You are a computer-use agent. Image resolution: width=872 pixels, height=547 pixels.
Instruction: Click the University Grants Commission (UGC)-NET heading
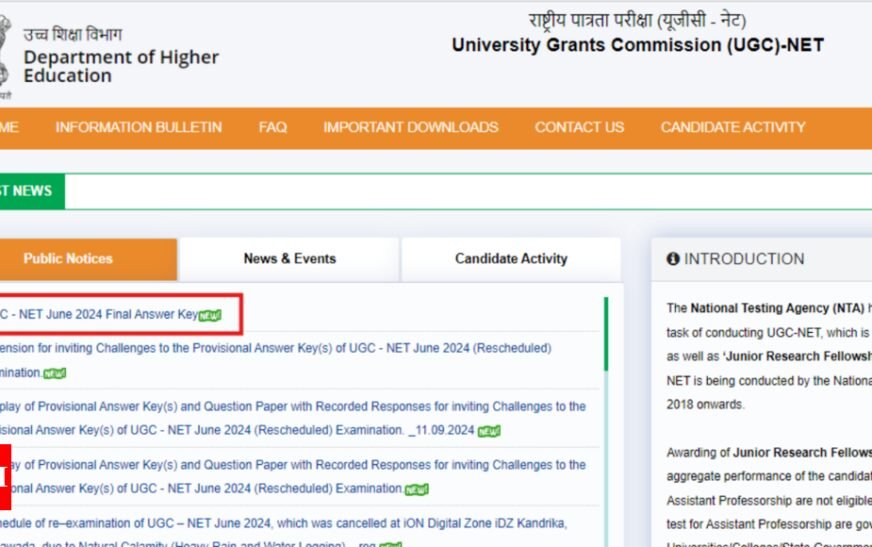(637, 45)
